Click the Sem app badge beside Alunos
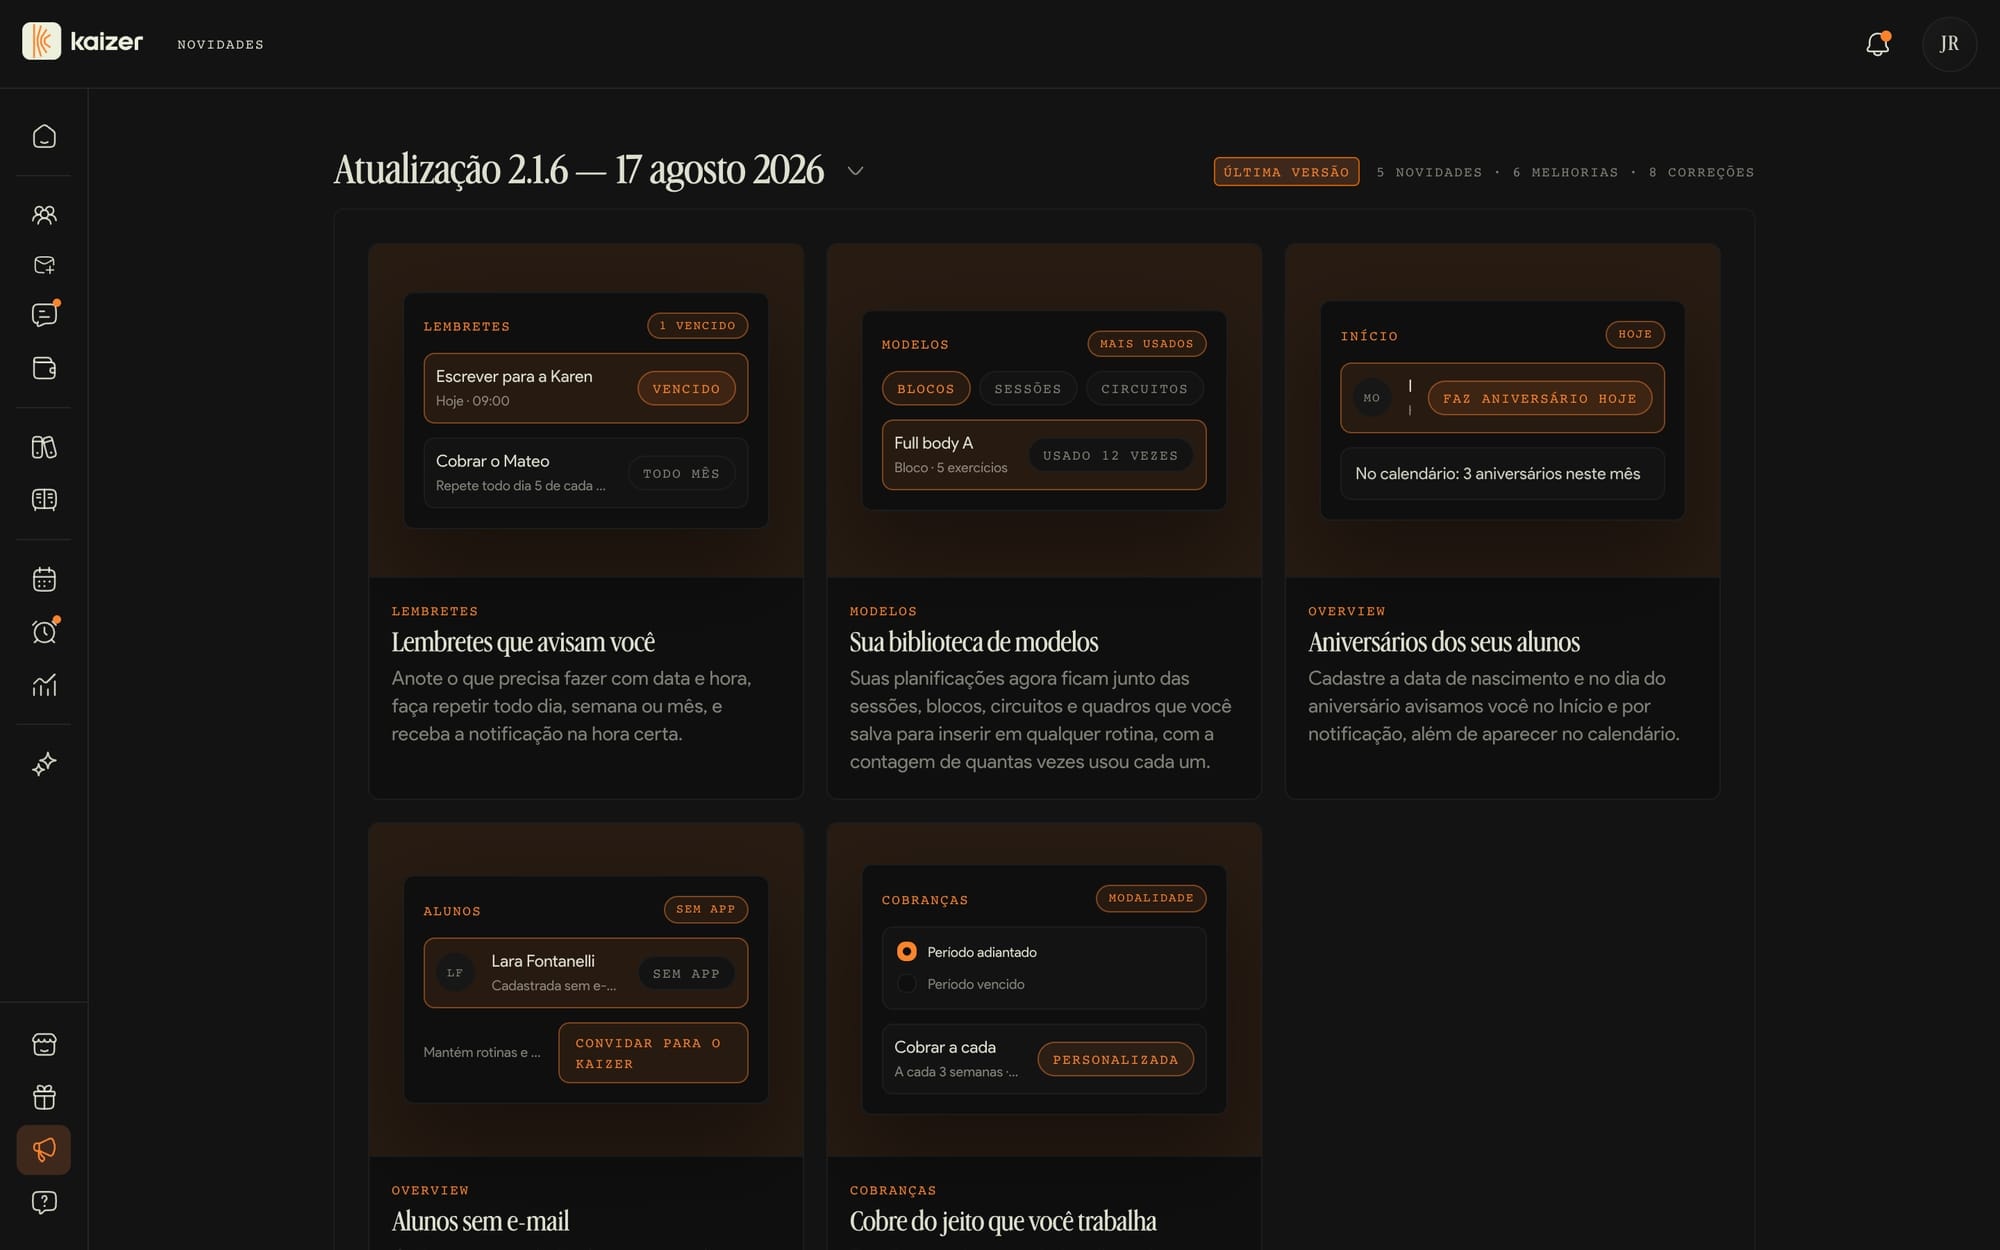This screenshot has height=1250, width=2000. click(705, 909)
